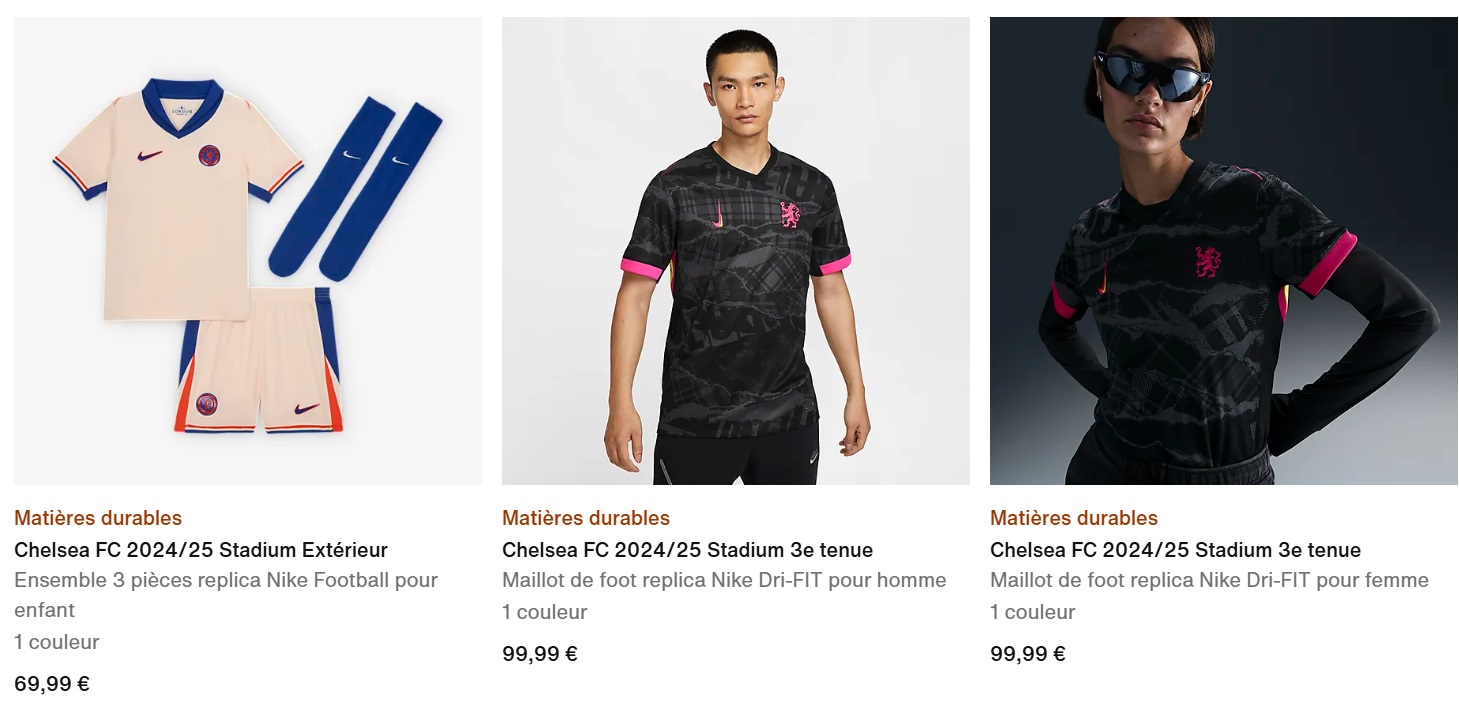Image resolution: width=1459 pixels, height=707 pixels.
Task: Click 'Matières durables' label for women's jersey
Action: pos(1074,518)
